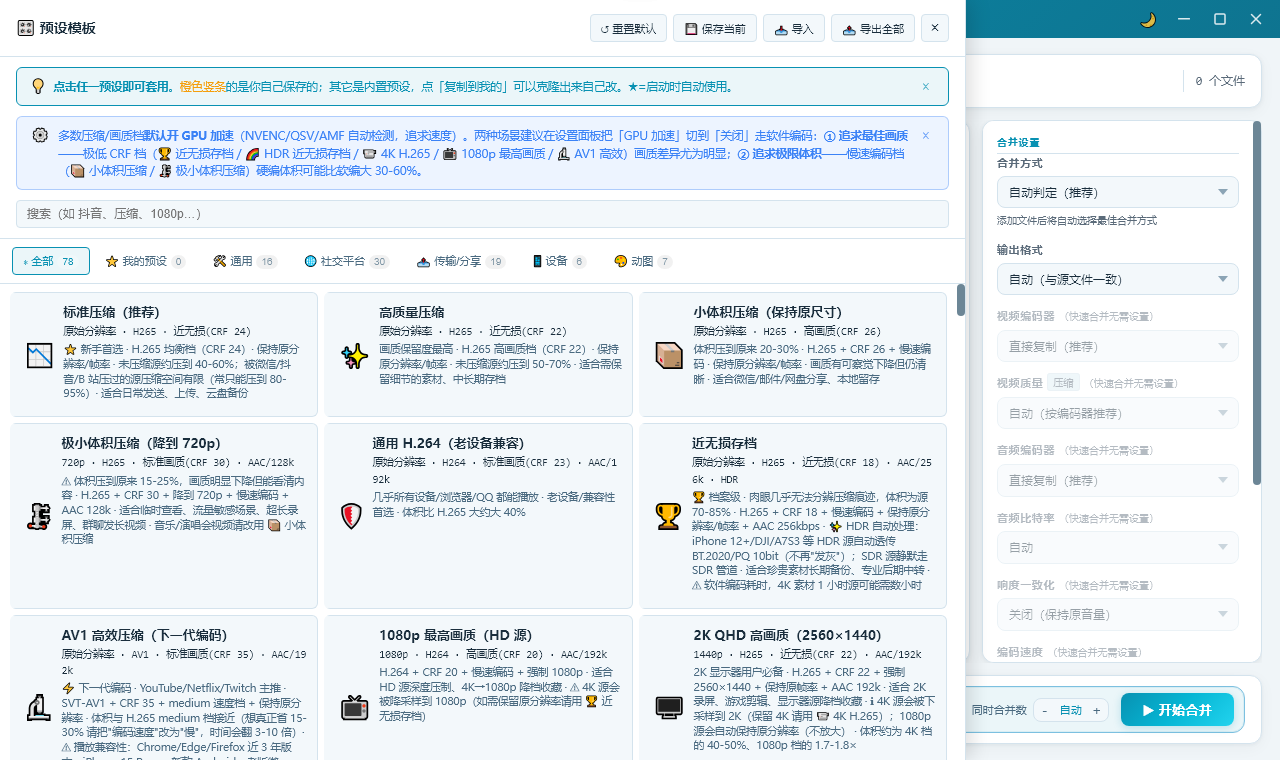The height and width of the screenshot is (760, 1280).
Task: Click the 0 个文件 counter text
Action: click(x=1221, y=81)
